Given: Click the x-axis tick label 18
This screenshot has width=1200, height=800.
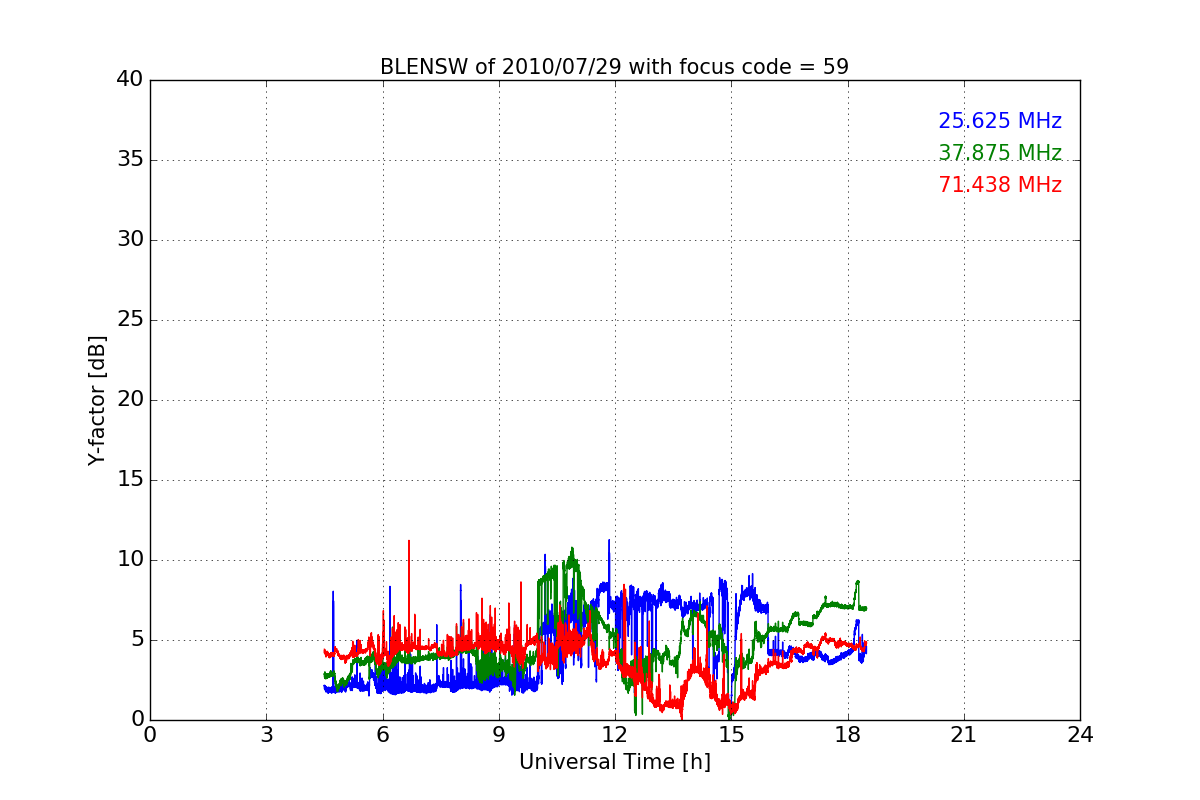Looking at the screenshot, I should pos(847,735).
